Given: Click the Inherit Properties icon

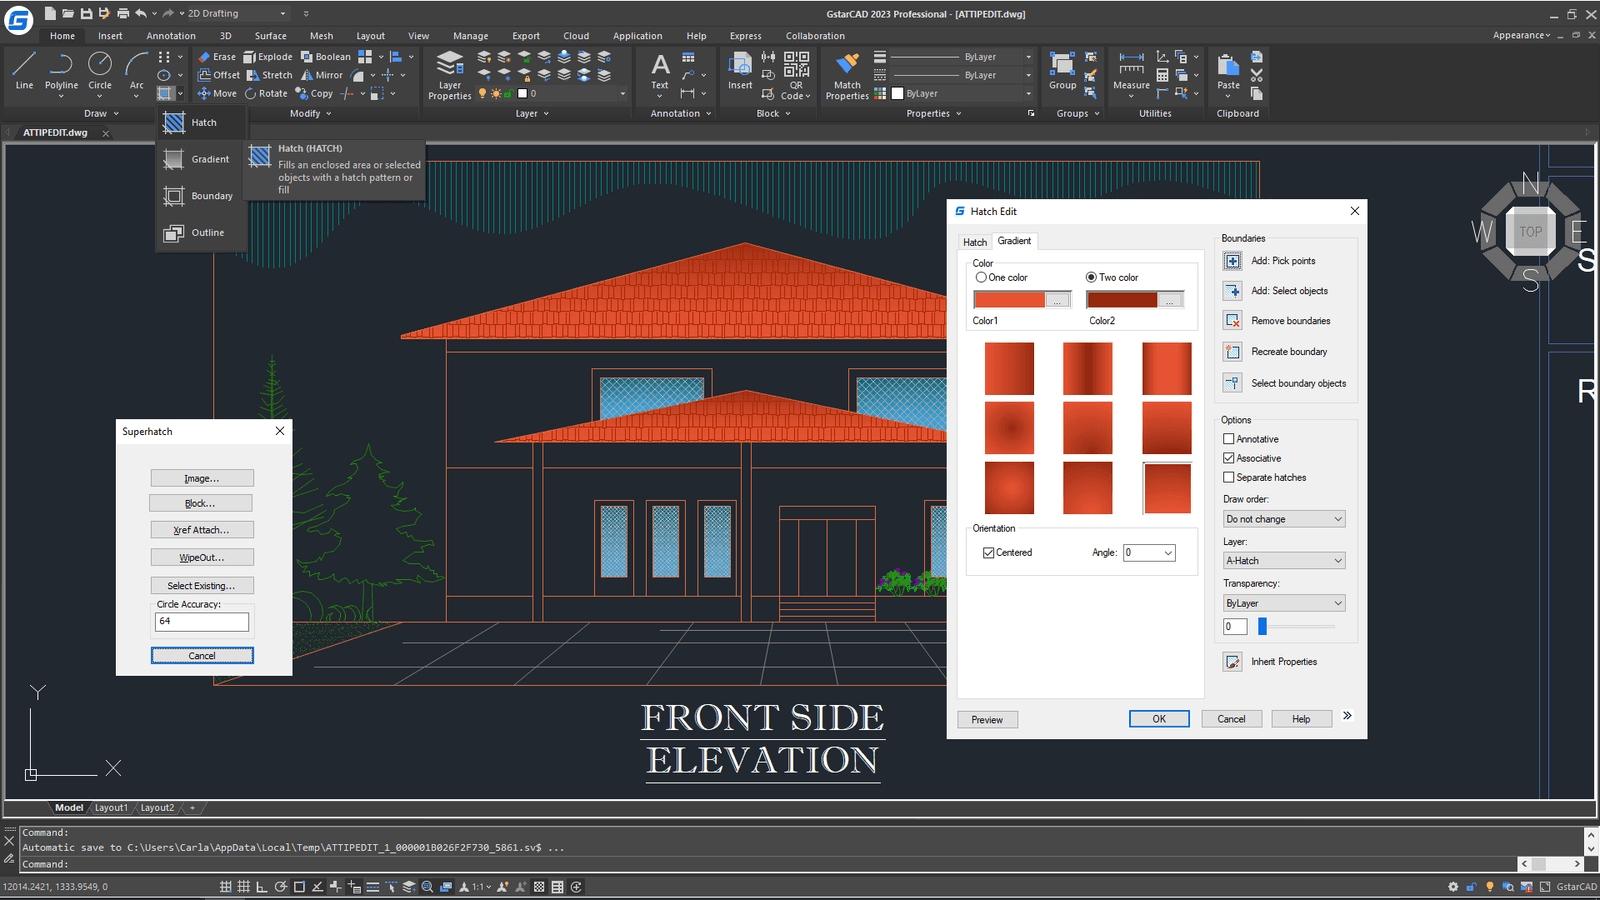Looking at the screenshot, I should pyautogui.click(x=1233, y=662).
